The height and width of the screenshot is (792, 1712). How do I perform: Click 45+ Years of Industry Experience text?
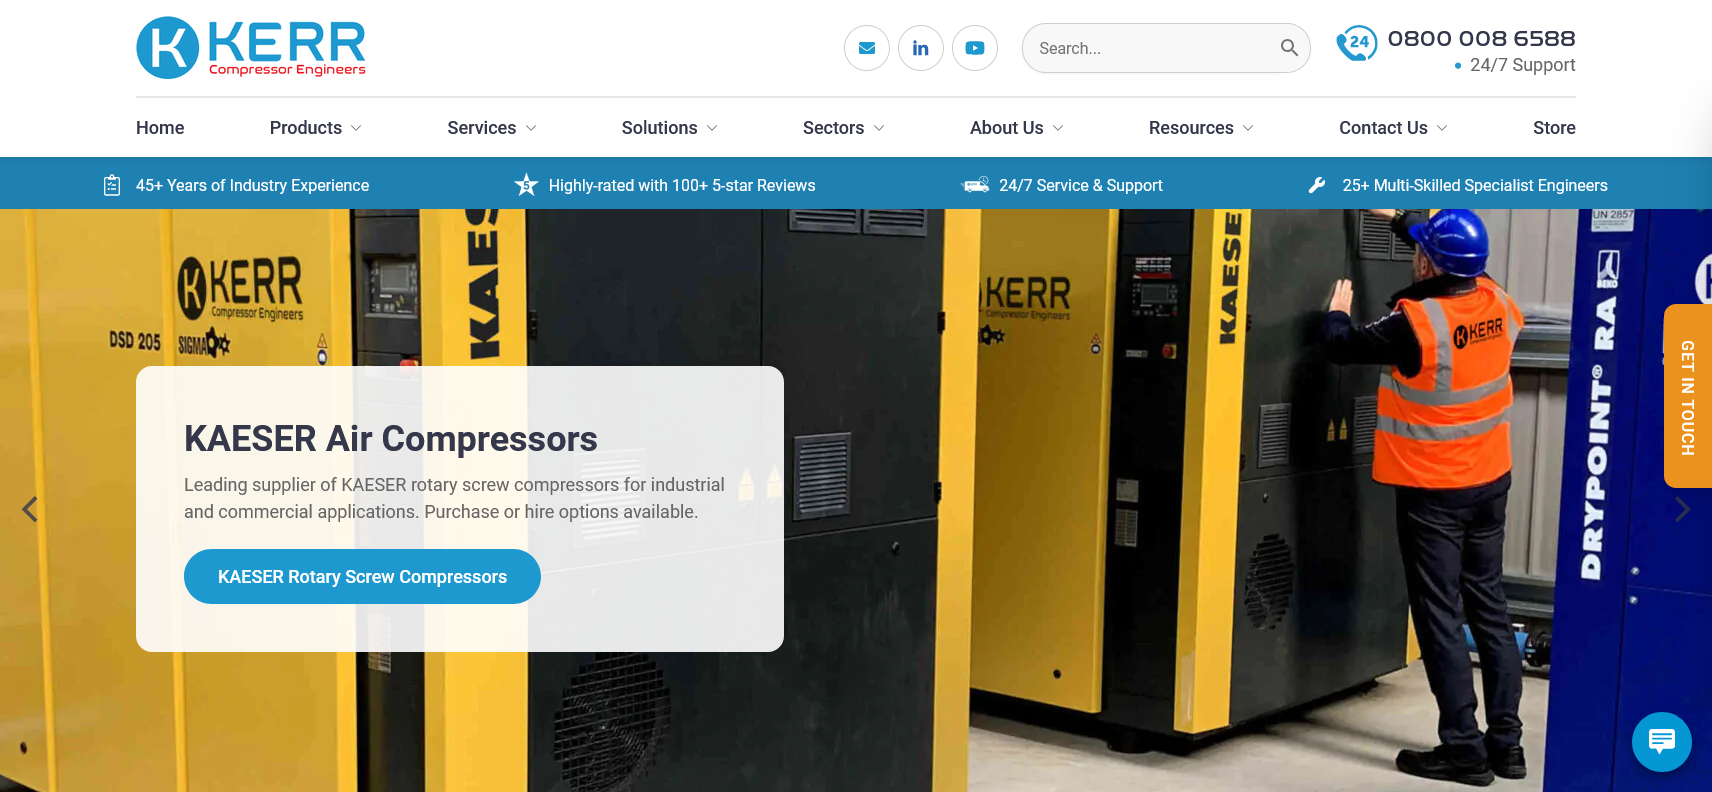pyautogui.click(x=252, y=185)
